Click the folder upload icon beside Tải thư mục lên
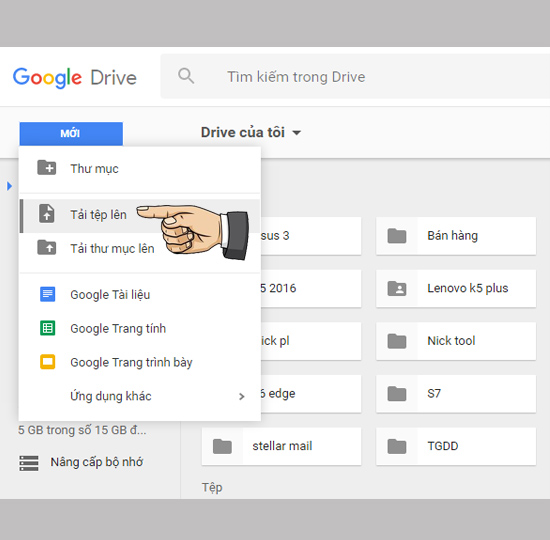The image size is (550, 540). (47, 247)
